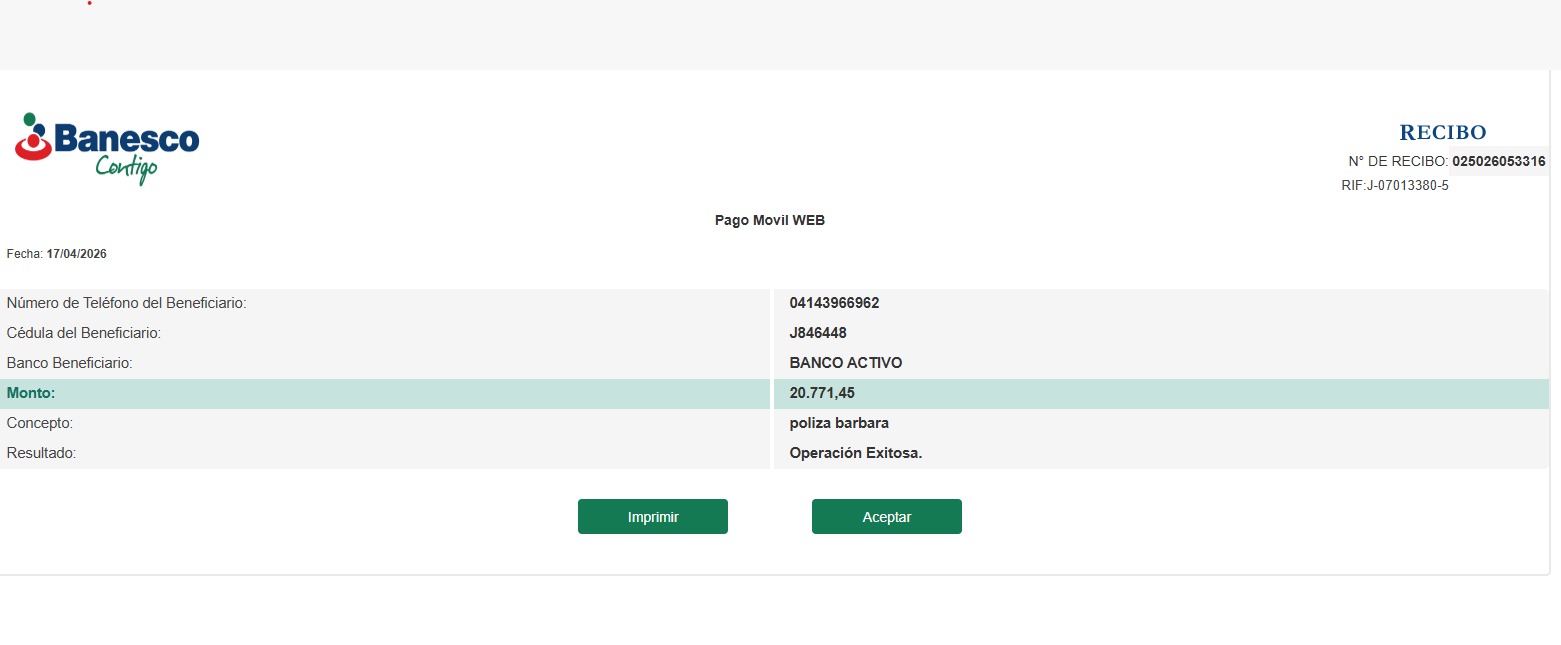The height and width of the screenshot is (645, 1561).
Task: Click the Banesco Contigo logo
Action: [x=107, y=147]
